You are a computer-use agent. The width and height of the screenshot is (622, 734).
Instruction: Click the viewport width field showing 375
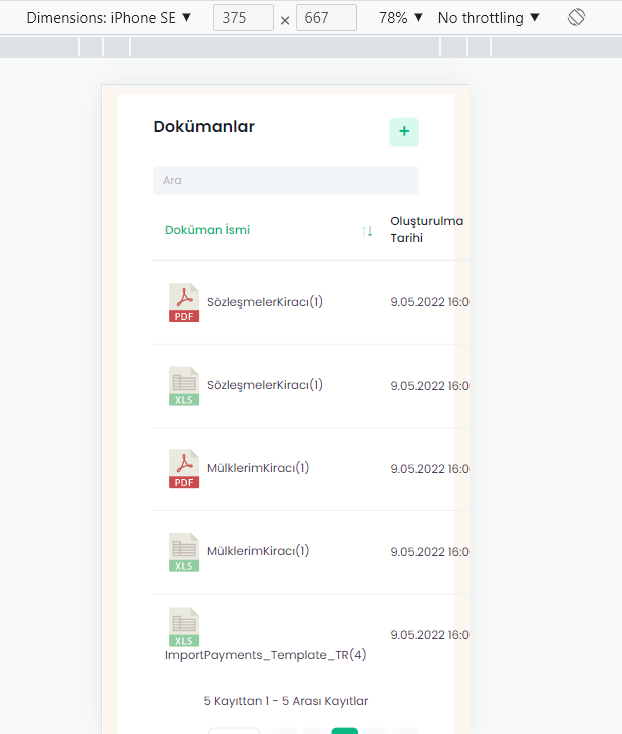[x=243, y=18]
